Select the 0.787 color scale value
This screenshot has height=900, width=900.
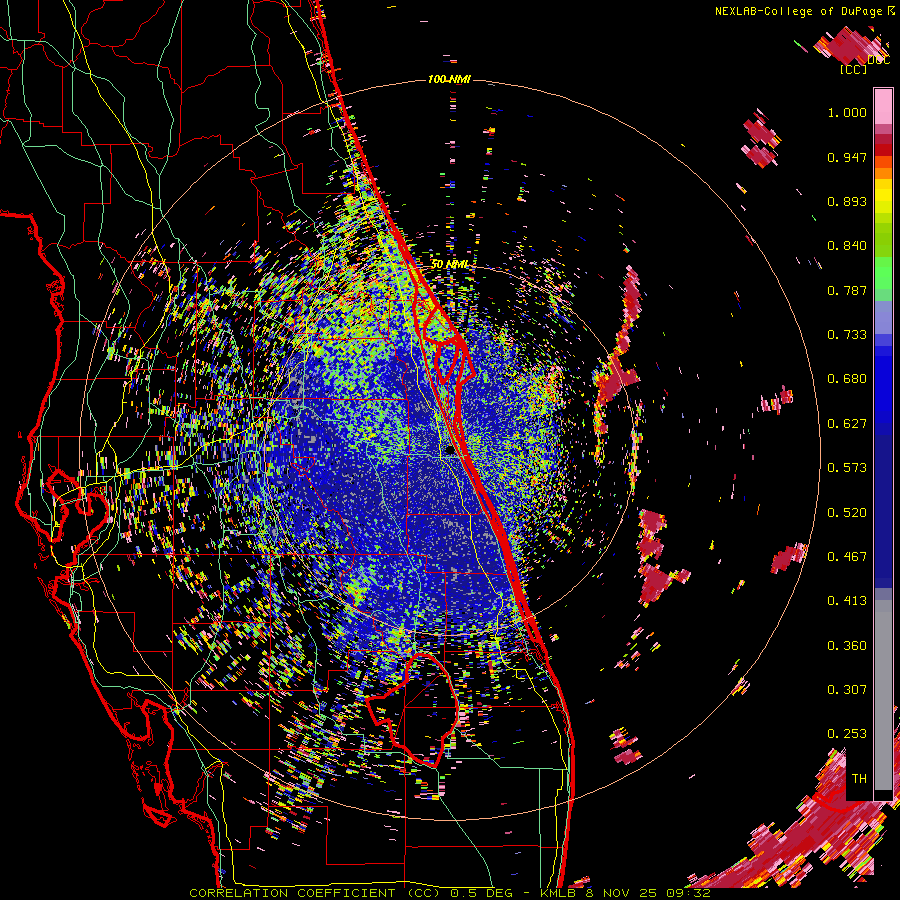click(x=847, y=290)
